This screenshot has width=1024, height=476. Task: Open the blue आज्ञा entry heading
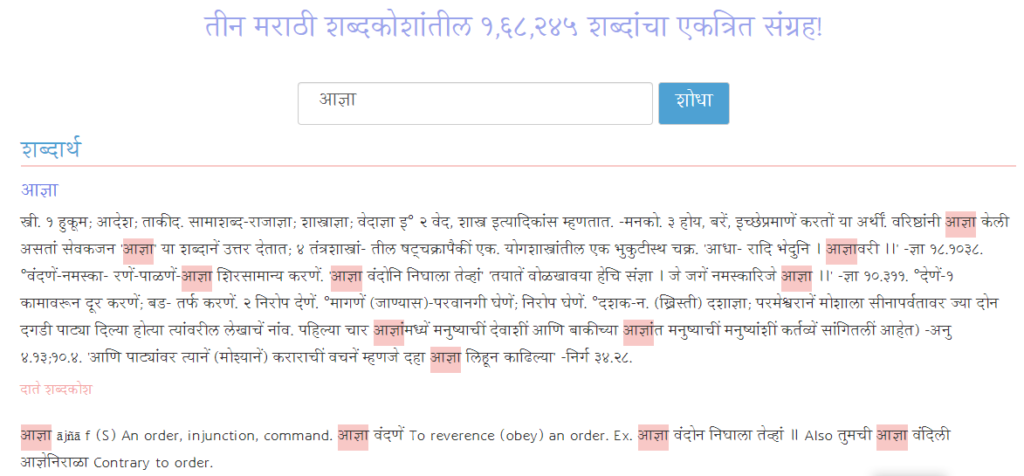[x=40, y=189]
